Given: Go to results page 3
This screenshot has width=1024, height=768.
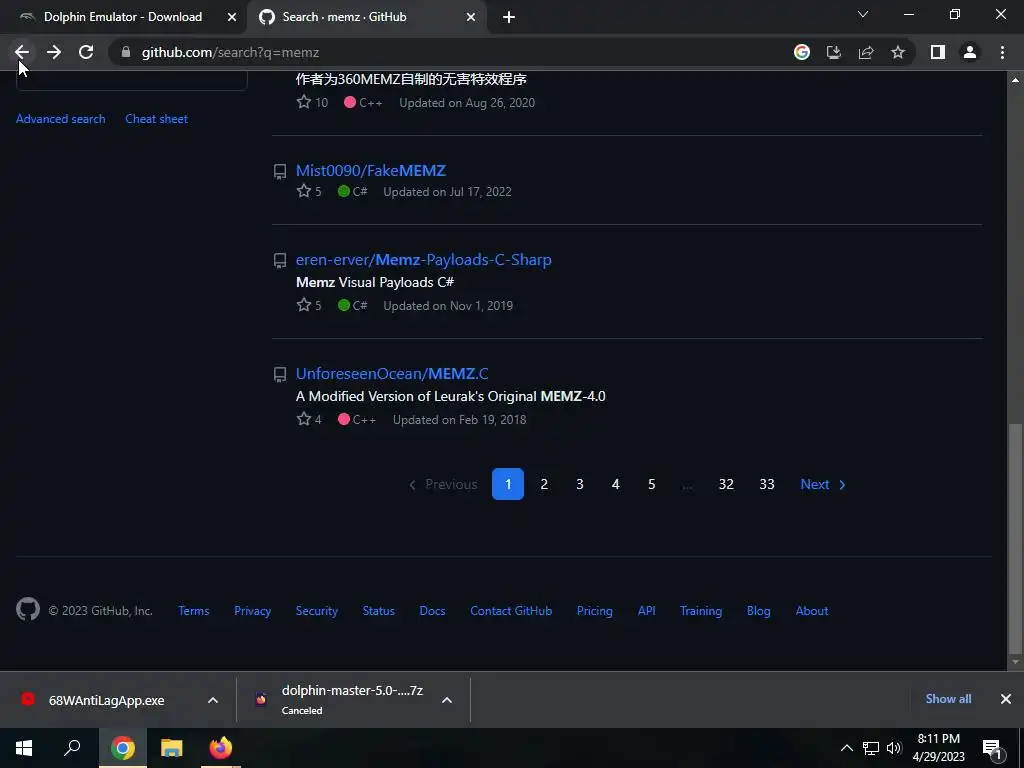Looking at the screenshot, I should coord(580,484).
